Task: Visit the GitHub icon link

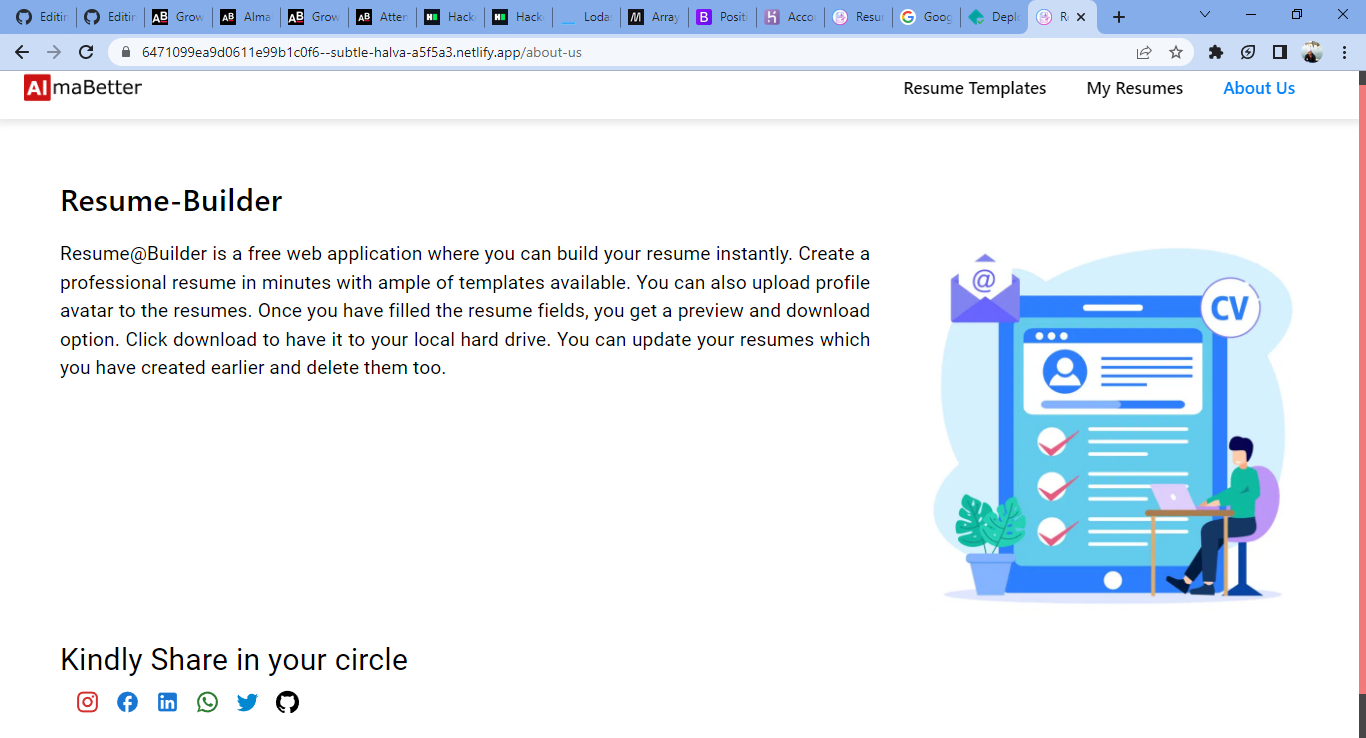Action: (x=287, y=702)
